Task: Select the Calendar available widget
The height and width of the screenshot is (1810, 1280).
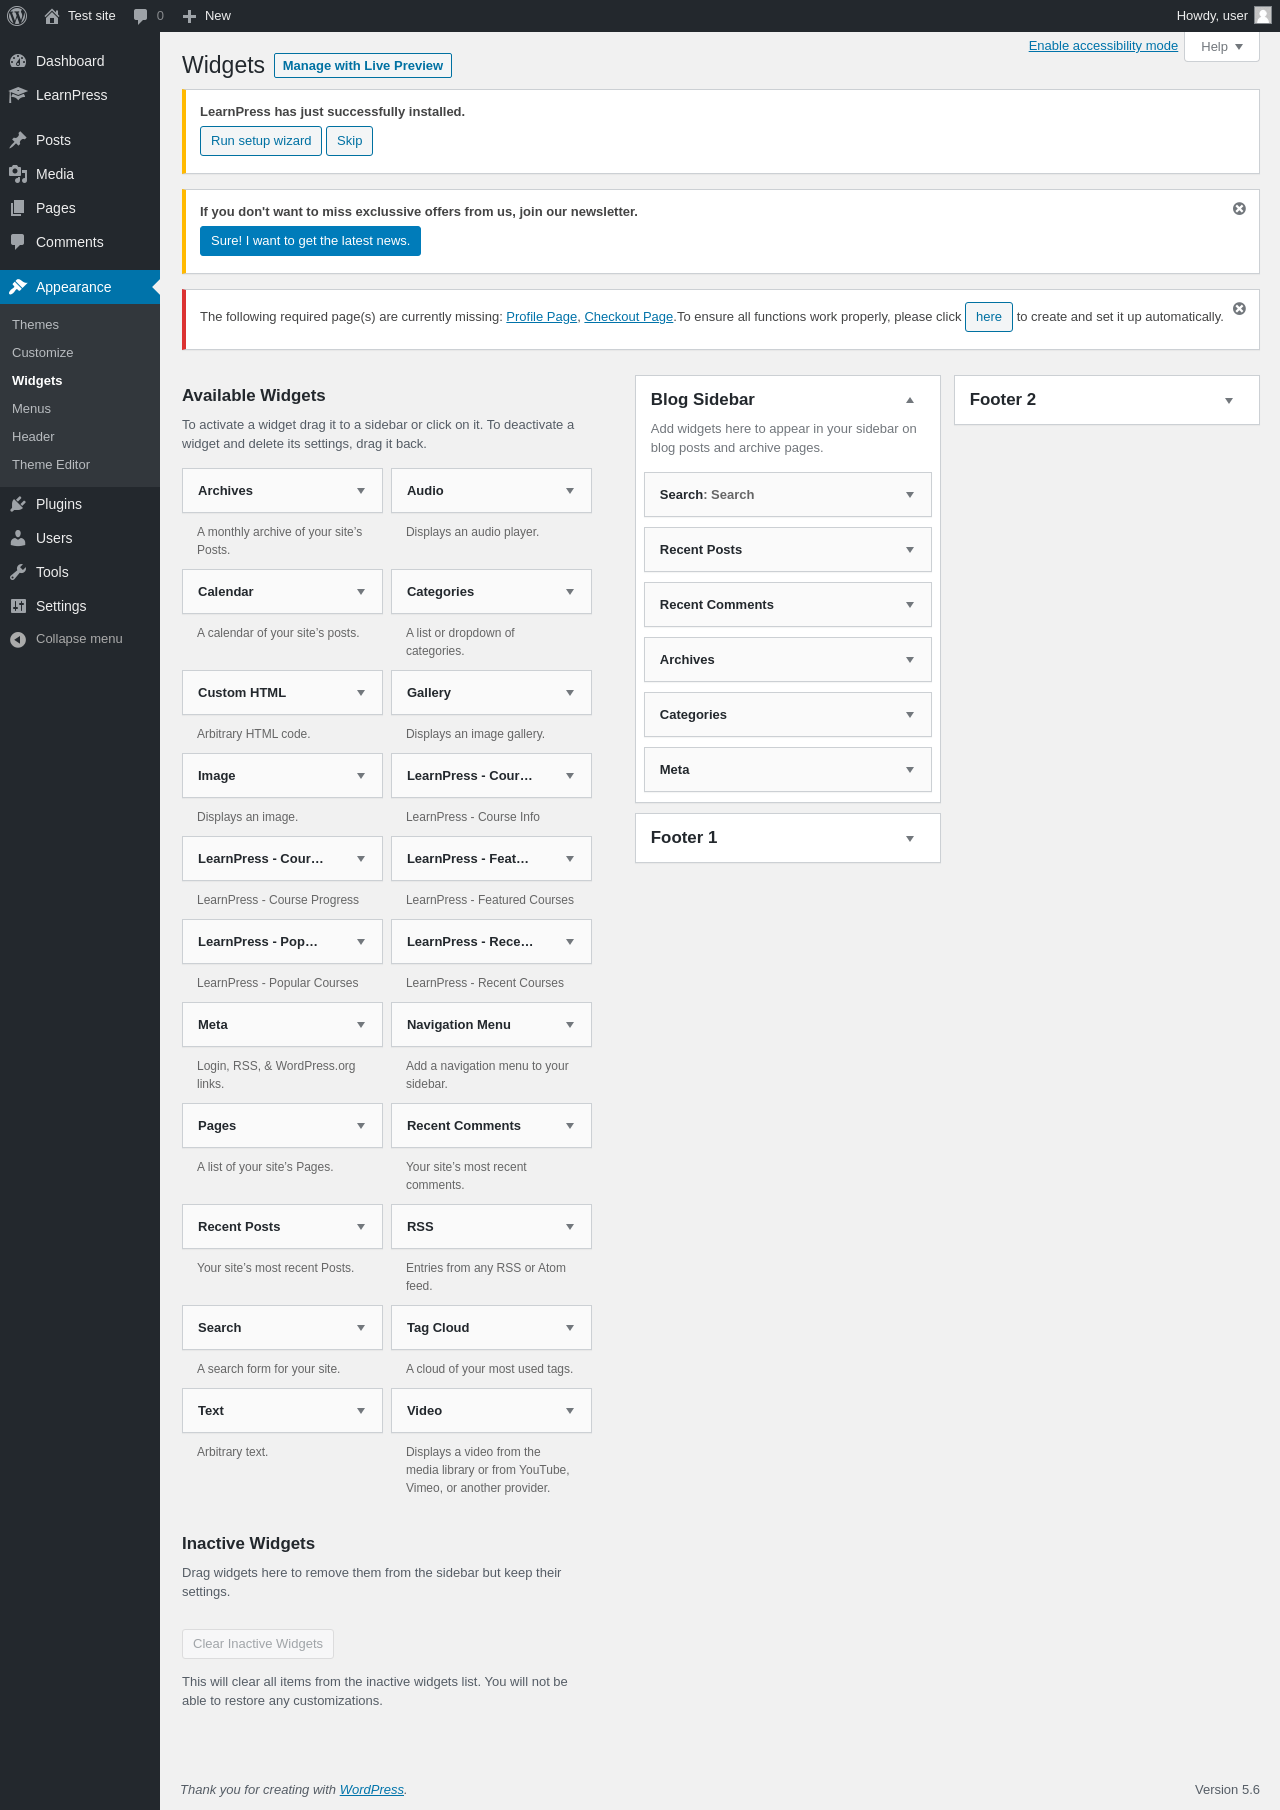Action: pyautogui.click(x=282, y=592)
